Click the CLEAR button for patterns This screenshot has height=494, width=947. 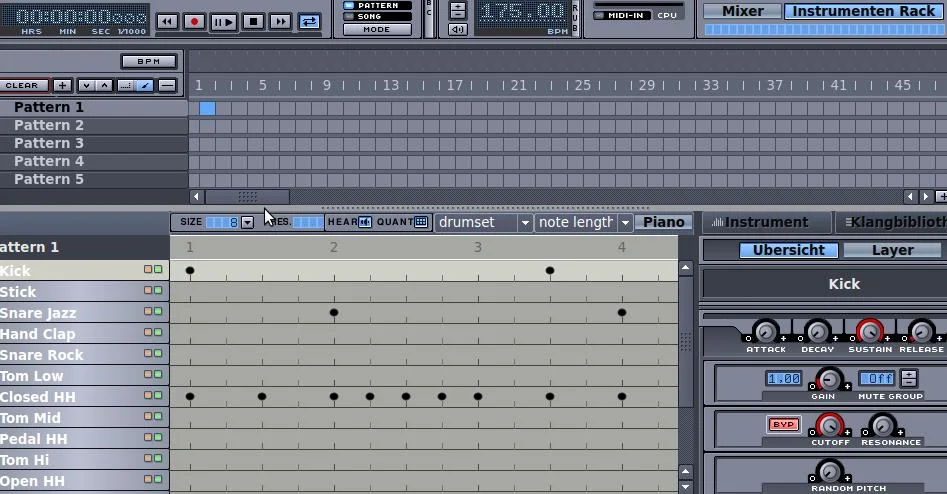pyautogui.click(x=24, y=86)
